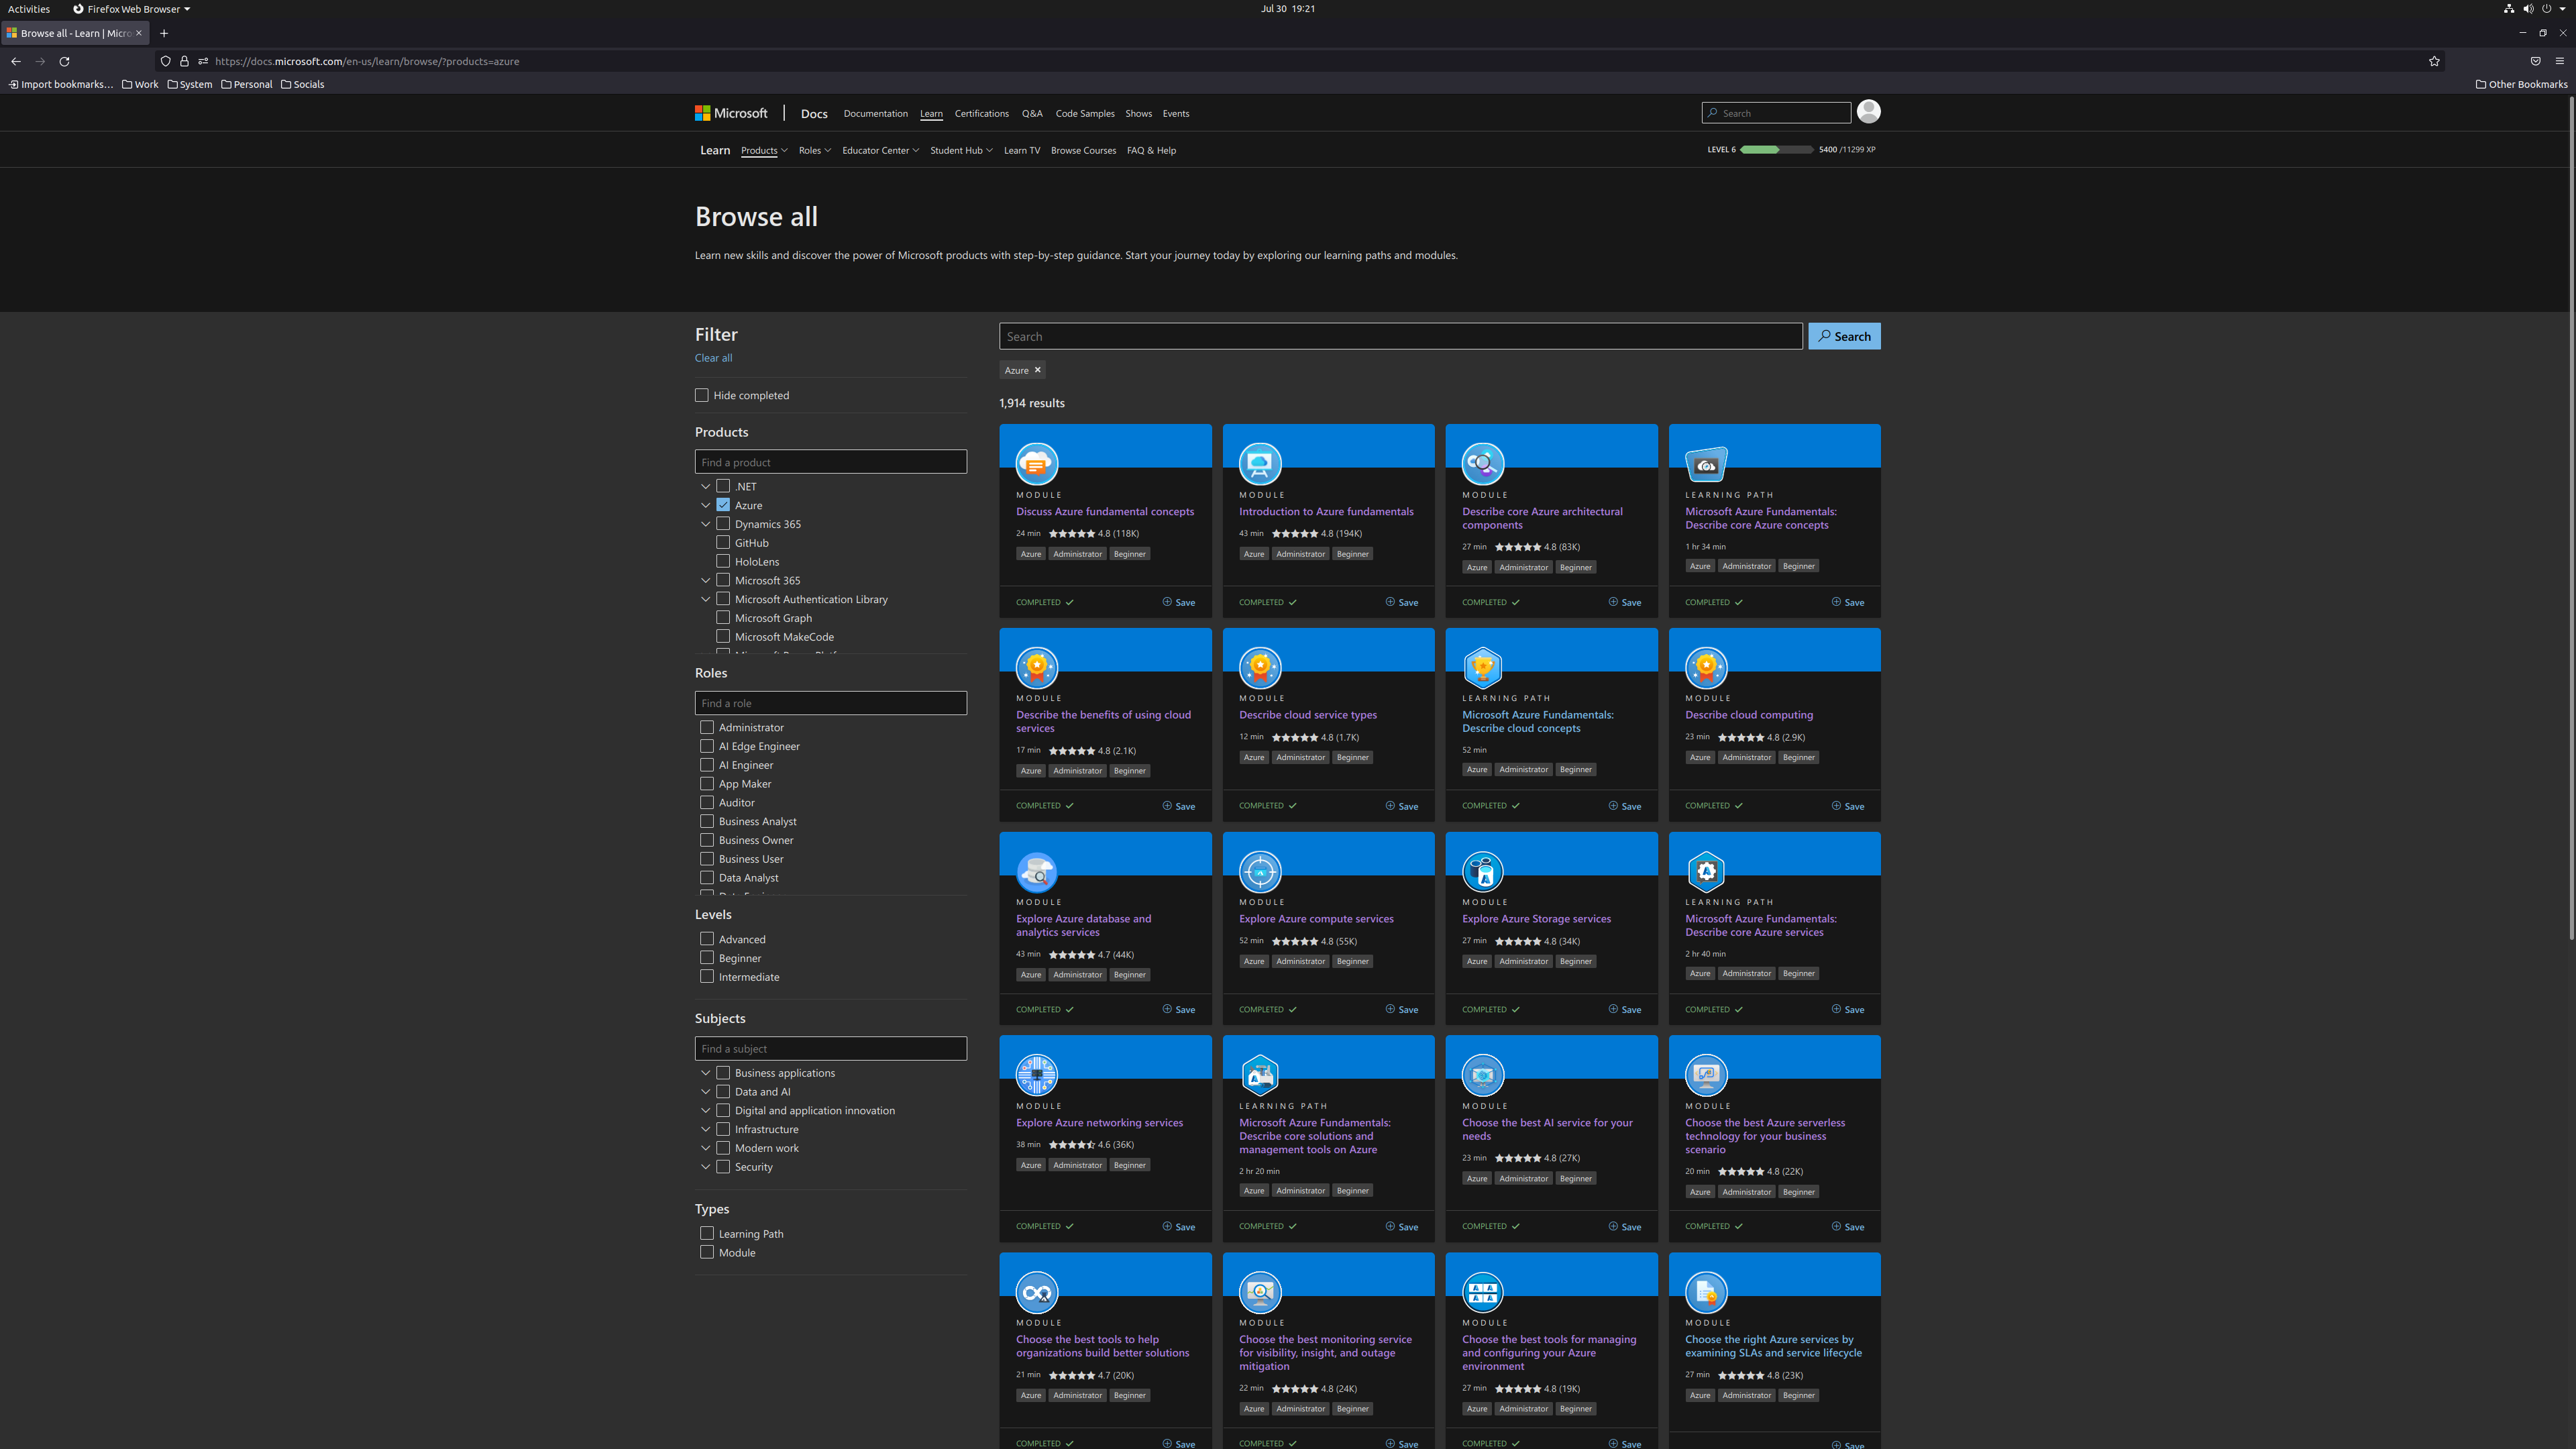Open the Student Hub dropdown

pos(961,150)
